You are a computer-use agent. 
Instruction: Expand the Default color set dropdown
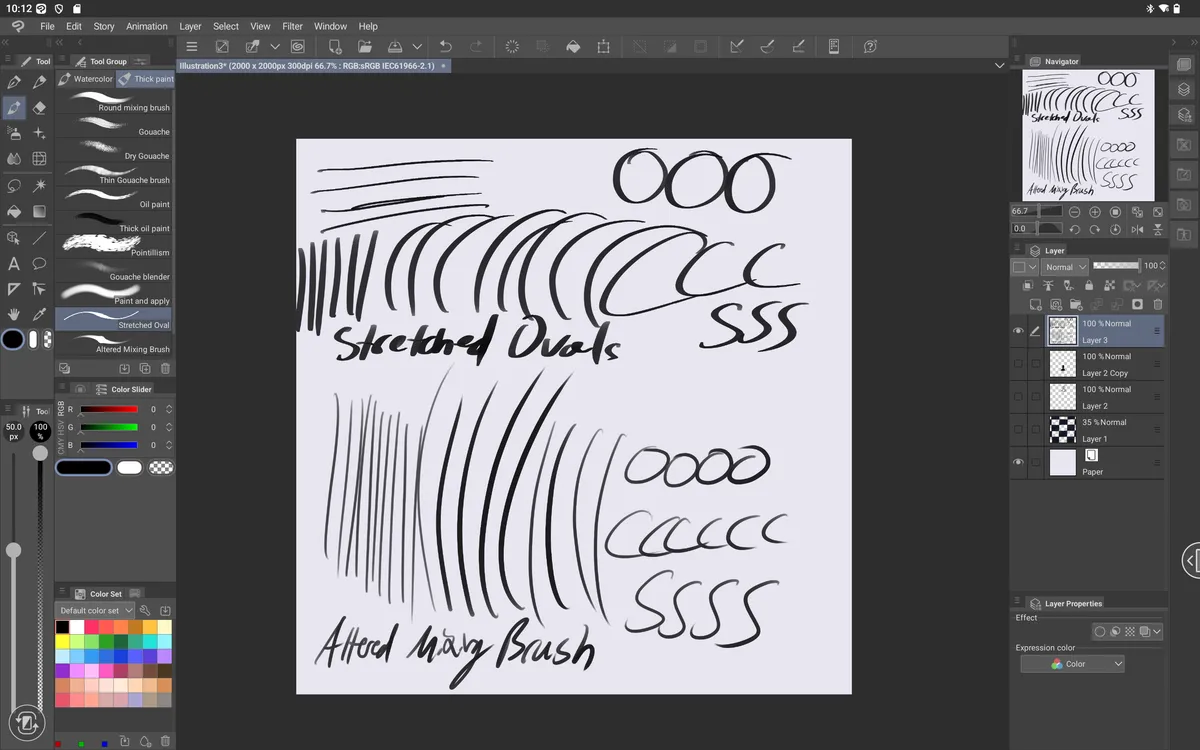point(95,610)
